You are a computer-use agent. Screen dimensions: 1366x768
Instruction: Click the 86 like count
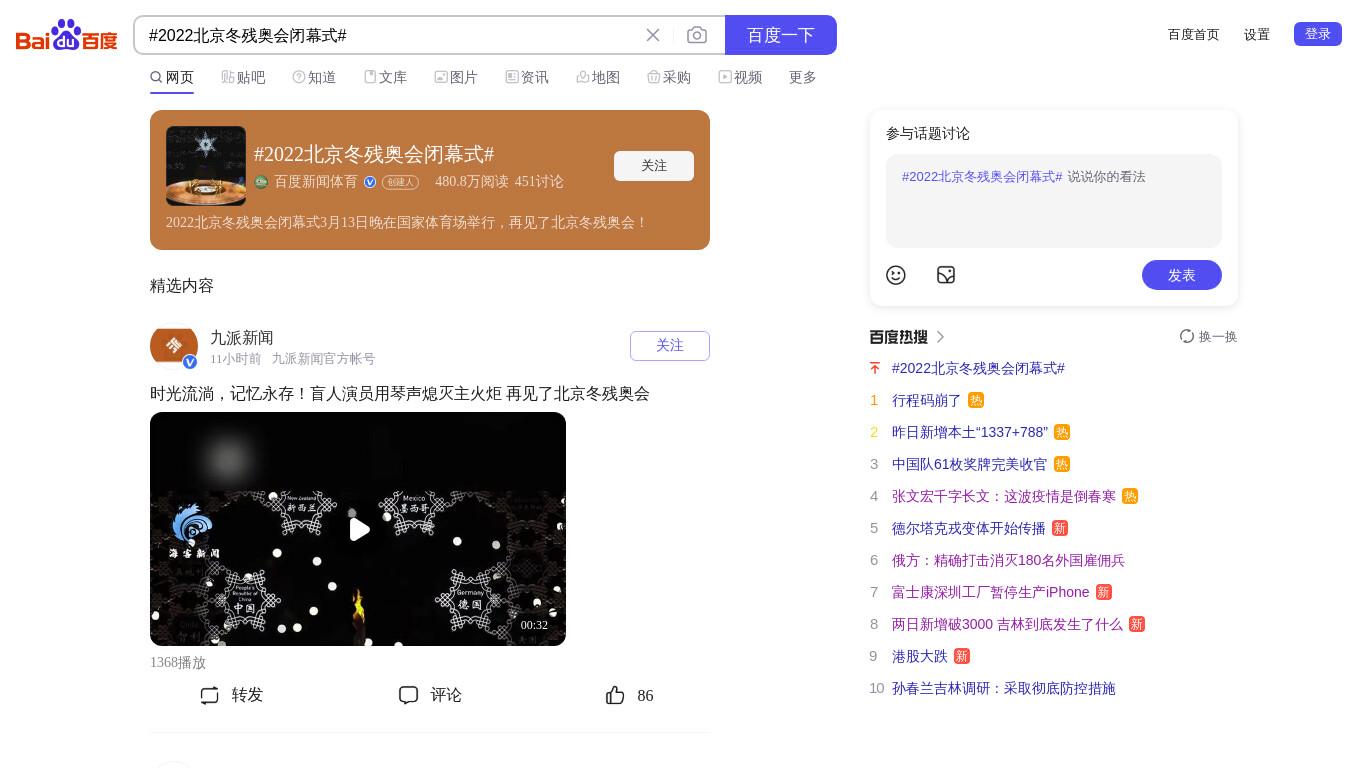pos(645,696)
